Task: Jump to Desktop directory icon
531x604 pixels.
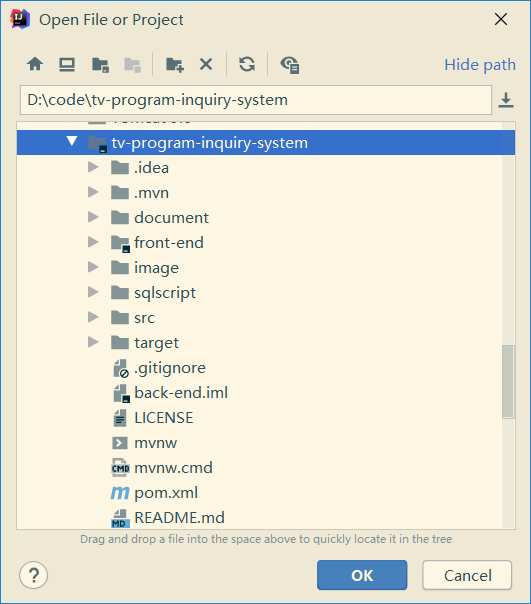Action: [x=67, y=64]
